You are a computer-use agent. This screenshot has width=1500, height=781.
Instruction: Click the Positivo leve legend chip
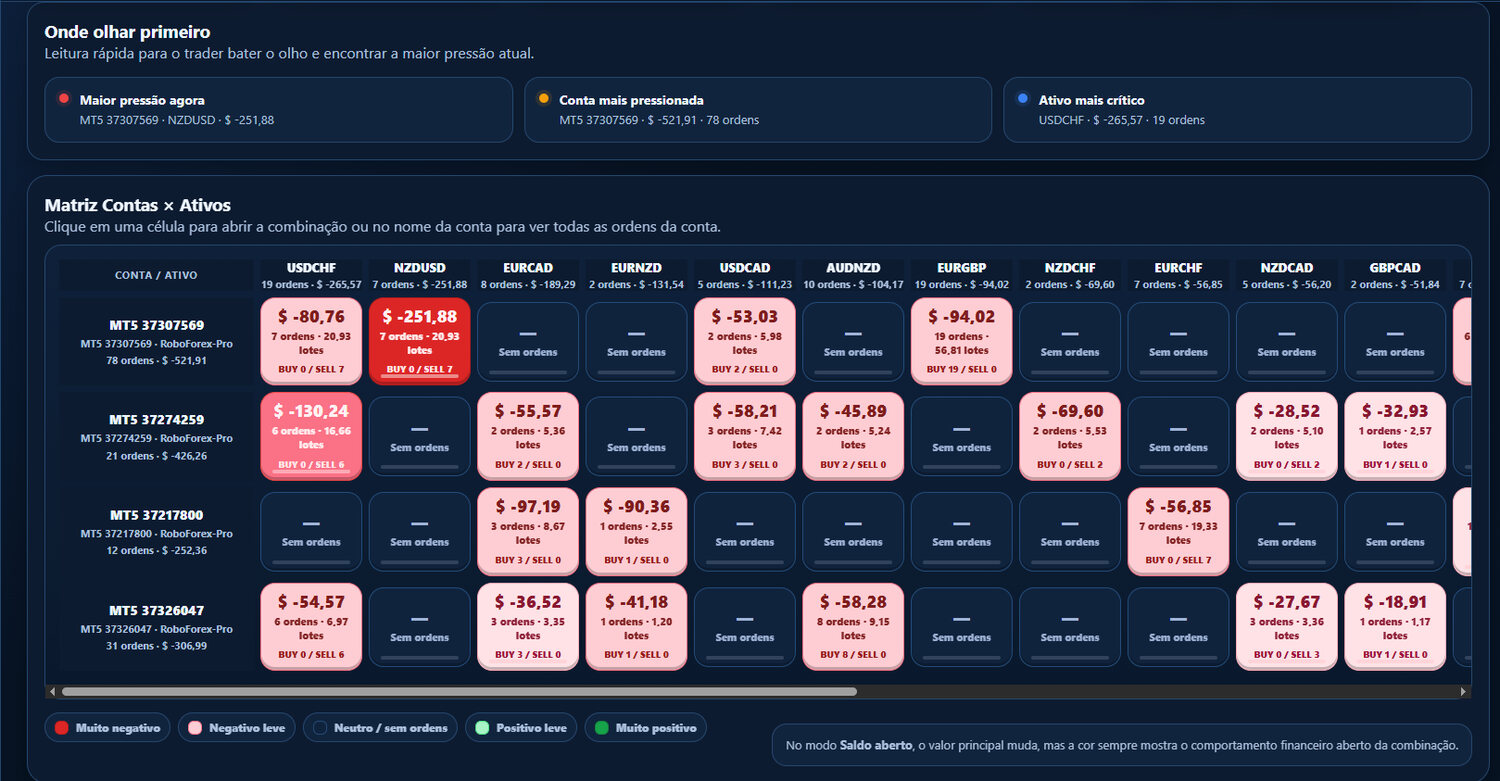pos(521,728)
